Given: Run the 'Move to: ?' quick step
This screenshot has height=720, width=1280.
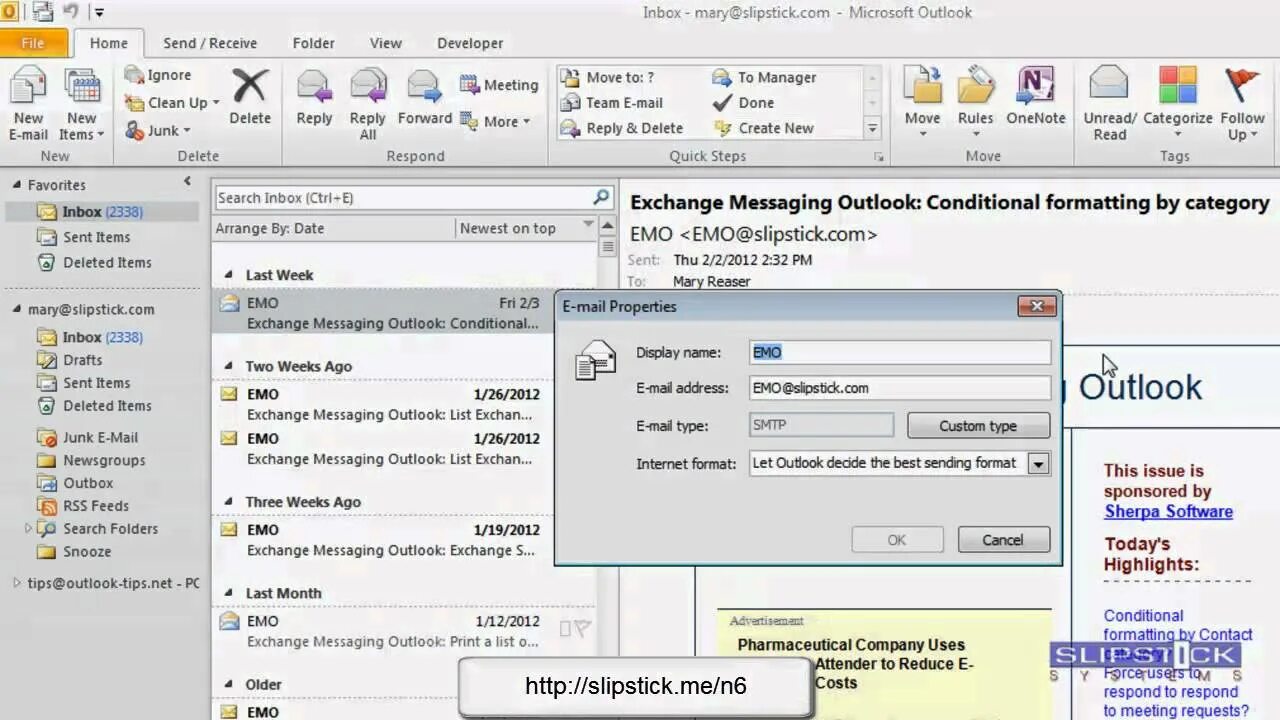Looking at the screenshot, I should pyautogui.click(x=607, y=77).
